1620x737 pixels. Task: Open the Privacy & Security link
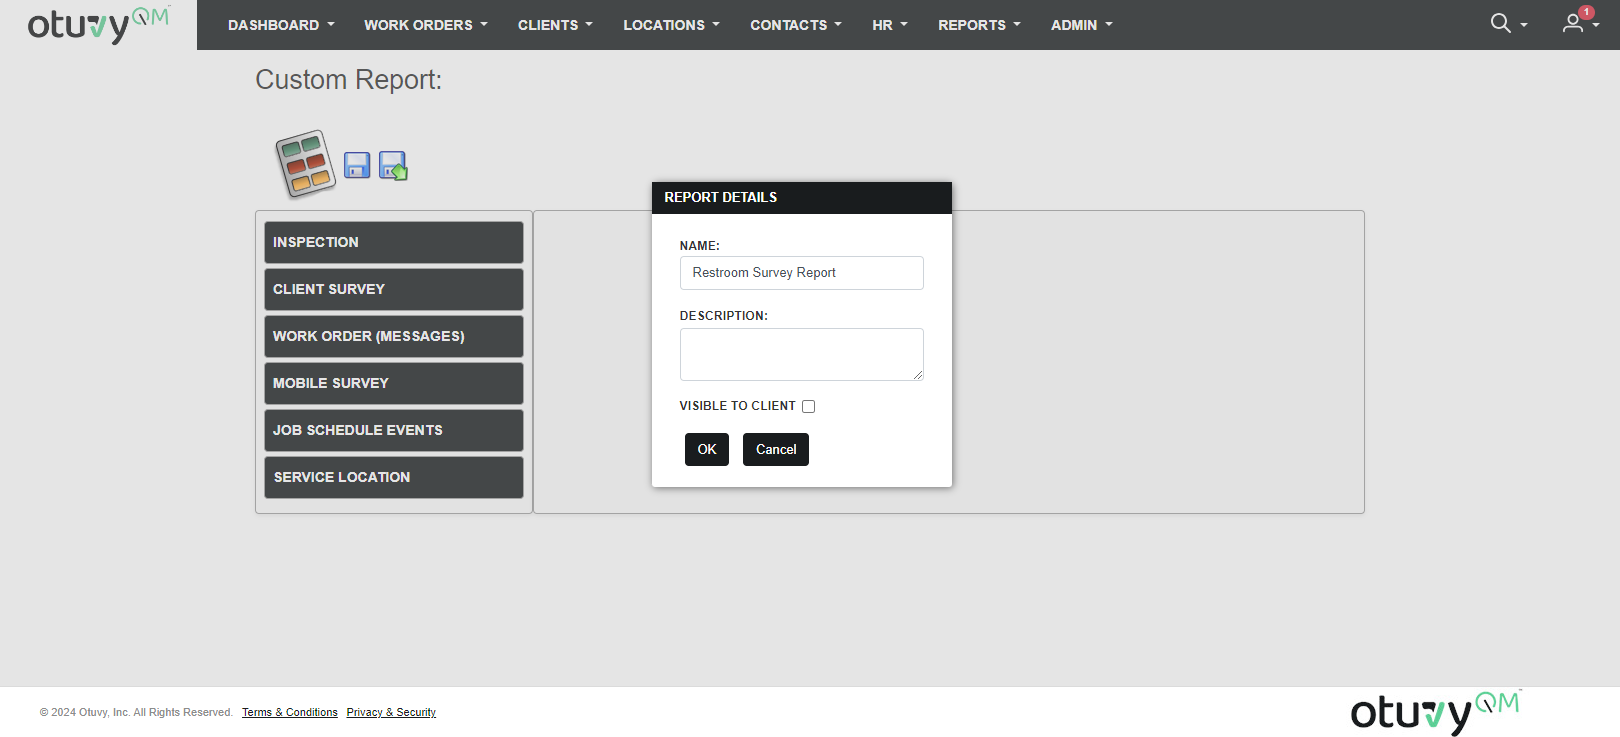click(x=391, y=713)
